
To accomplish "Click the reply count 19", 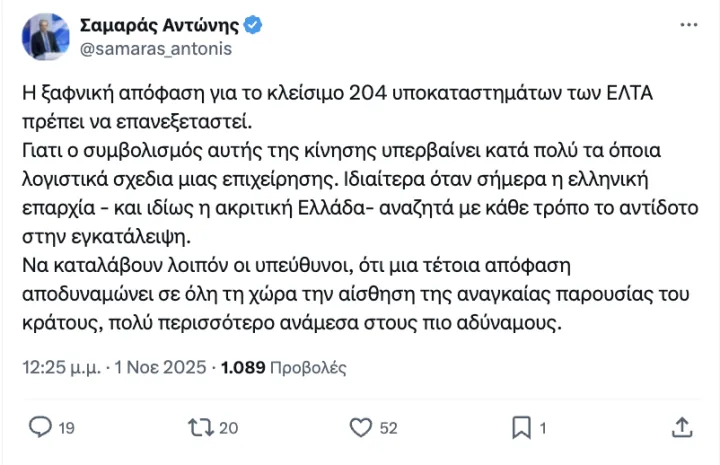I will tap(66, 428).
